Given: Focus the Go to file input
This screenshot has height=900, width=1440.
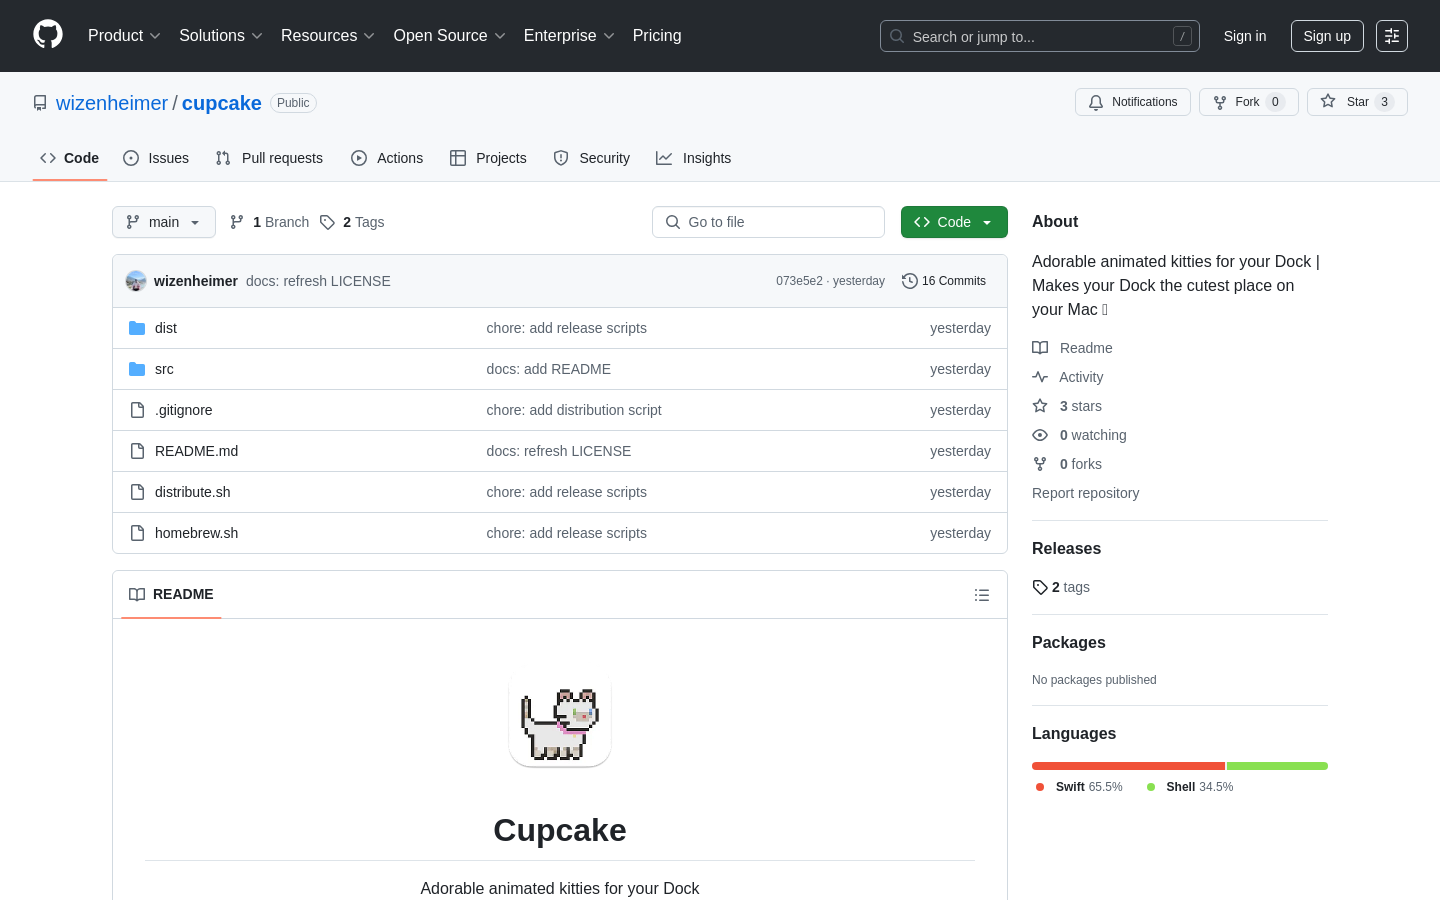Looking at the screenshot, I should [768, 222].
